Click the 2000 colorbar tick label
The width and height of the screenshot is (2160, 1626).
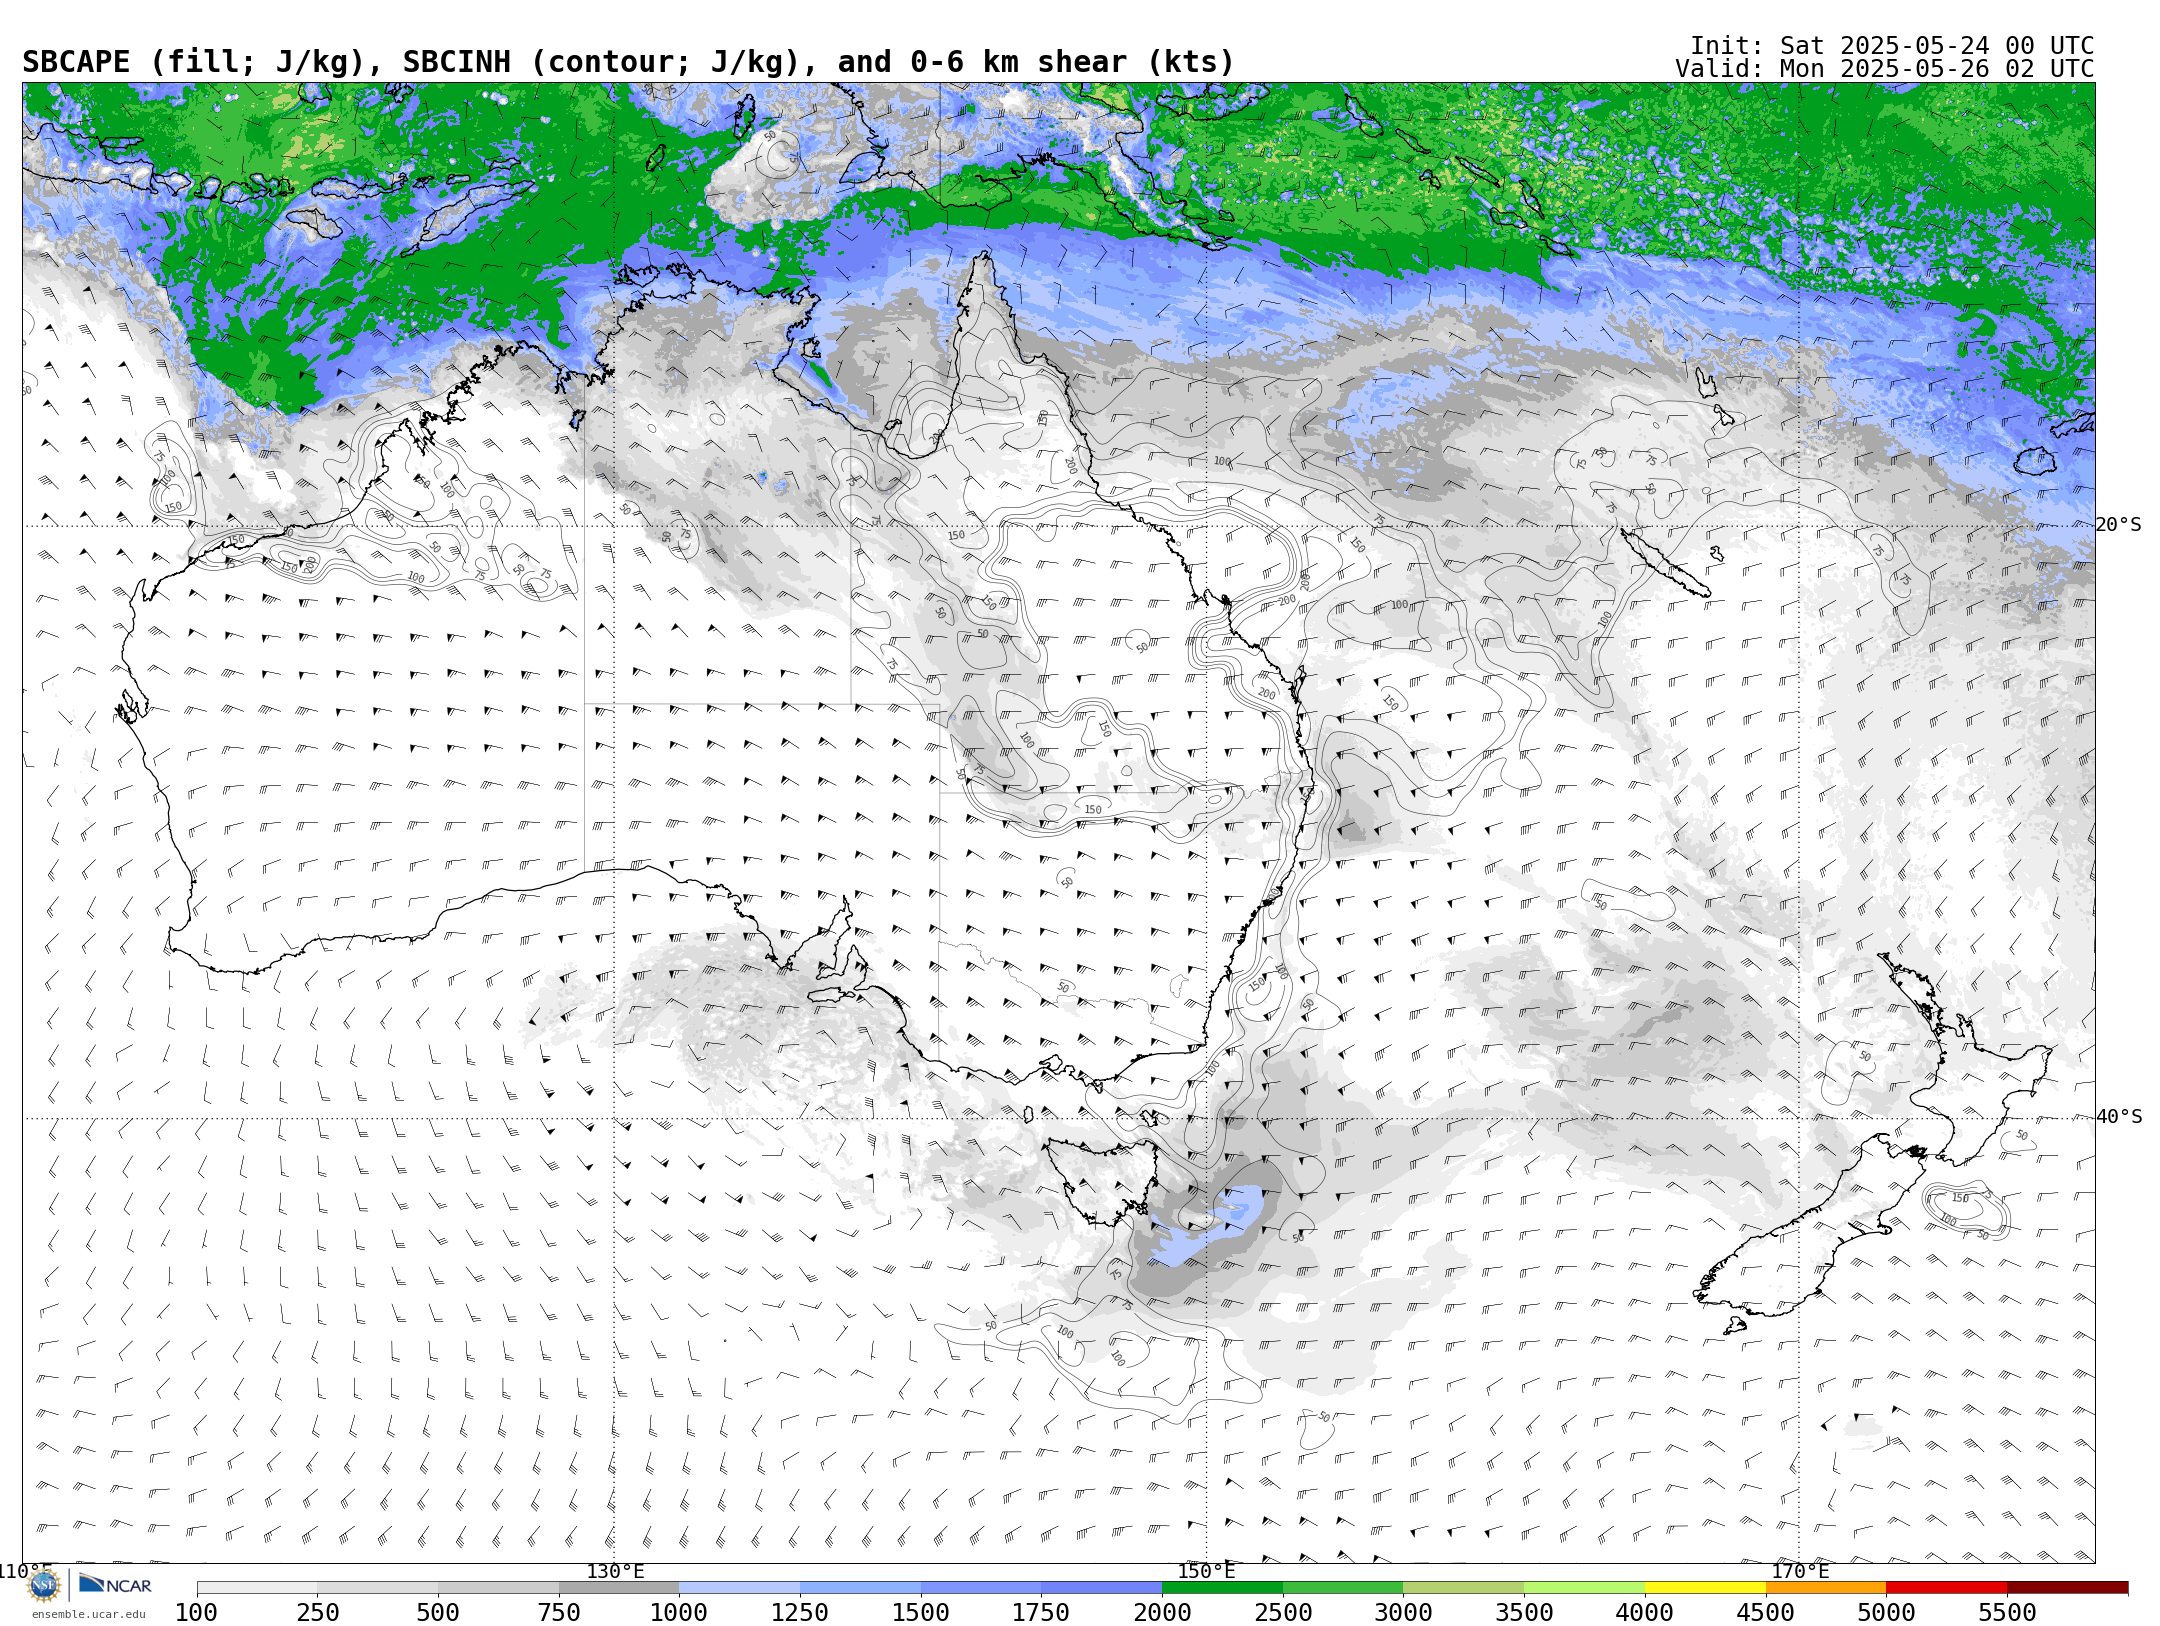coord(1162,1613)
